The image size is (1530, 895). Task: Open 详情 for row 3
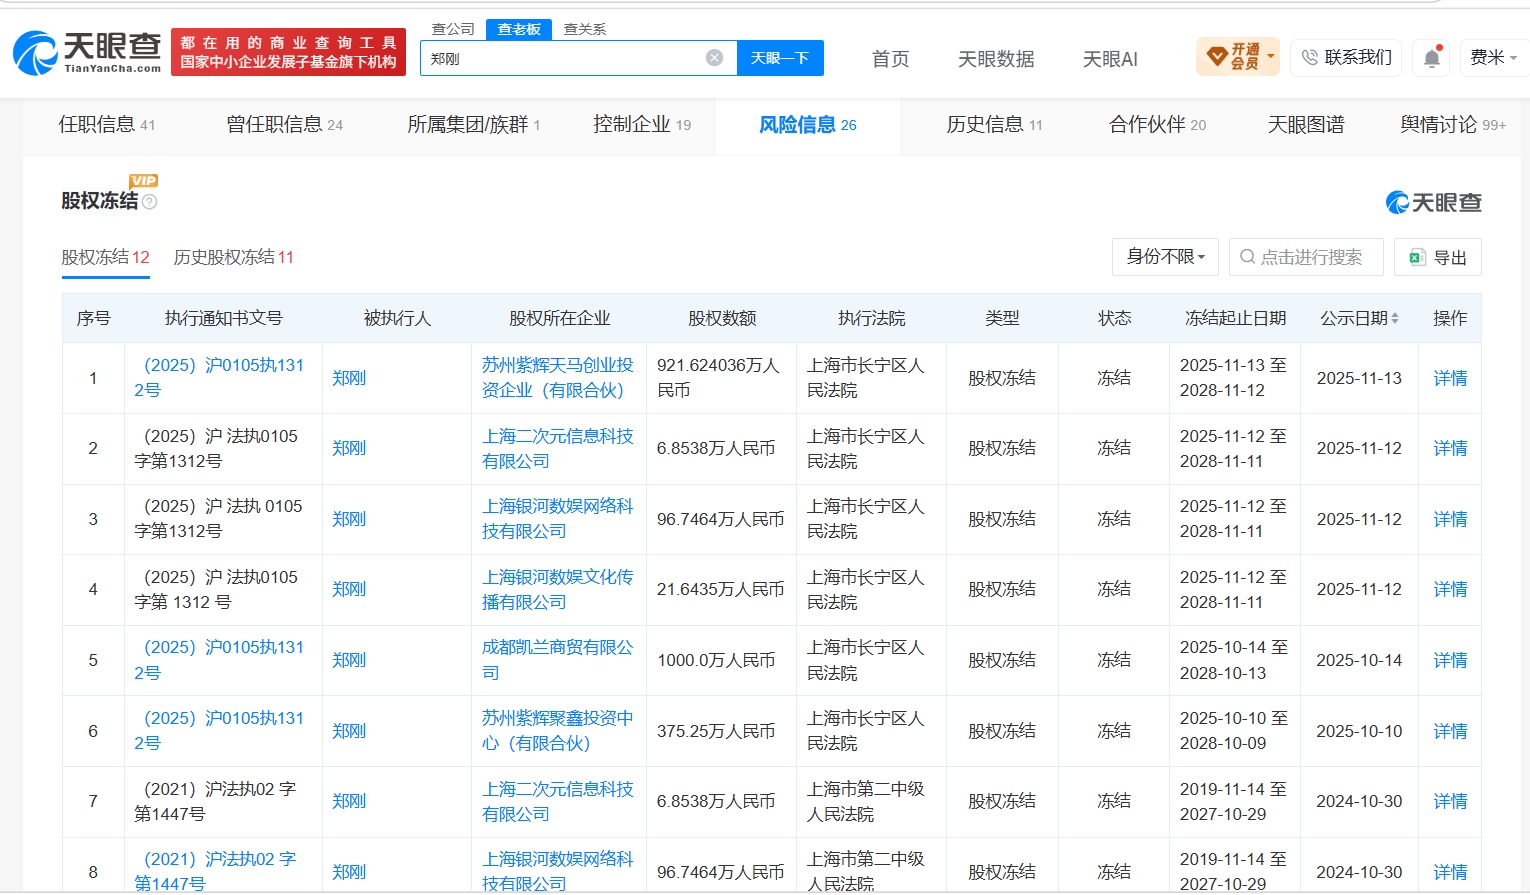point(1450,519)
